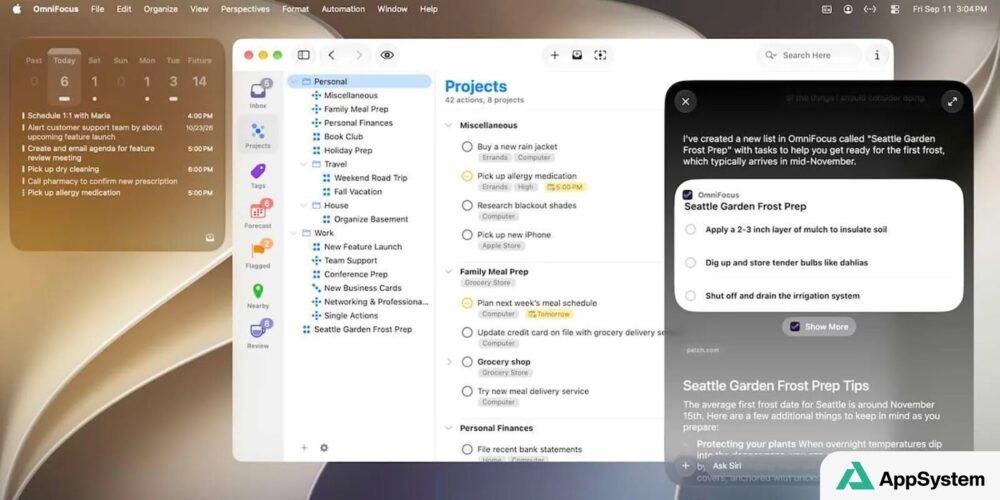Viewport: 1000px width, 500px height.
Task: Select Today column in Forecast widget
Action: point(64,77)
